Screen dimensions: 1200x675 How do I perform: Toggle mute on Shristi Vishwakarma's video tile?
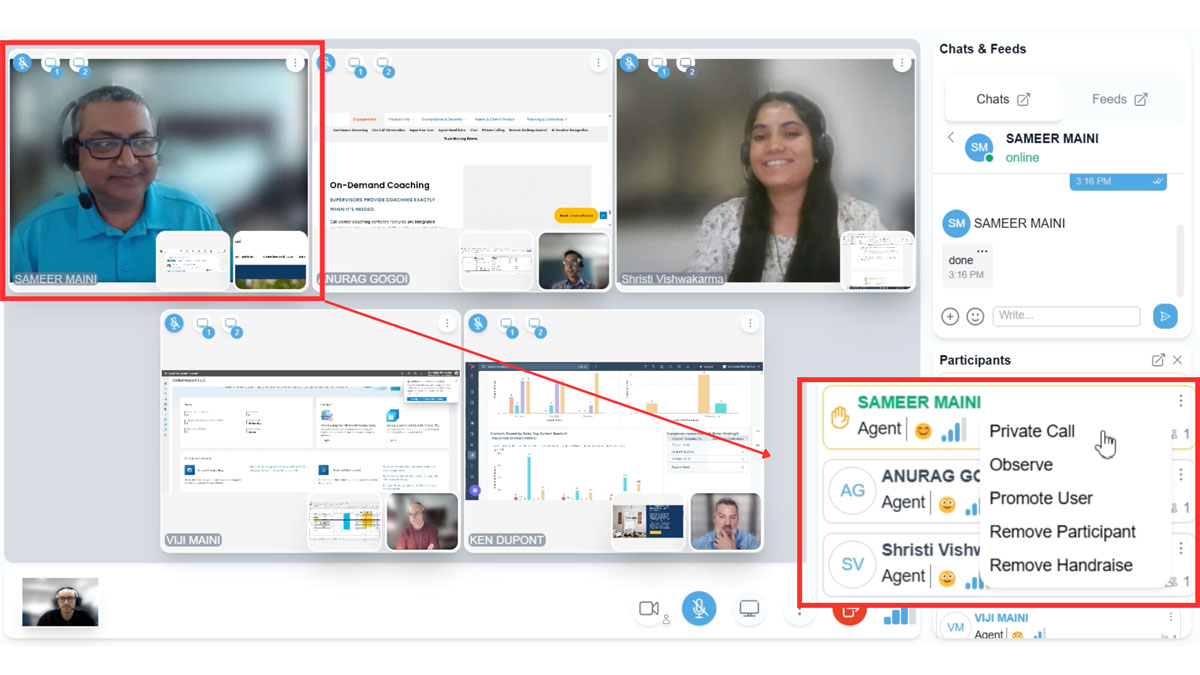click(629, 63)
